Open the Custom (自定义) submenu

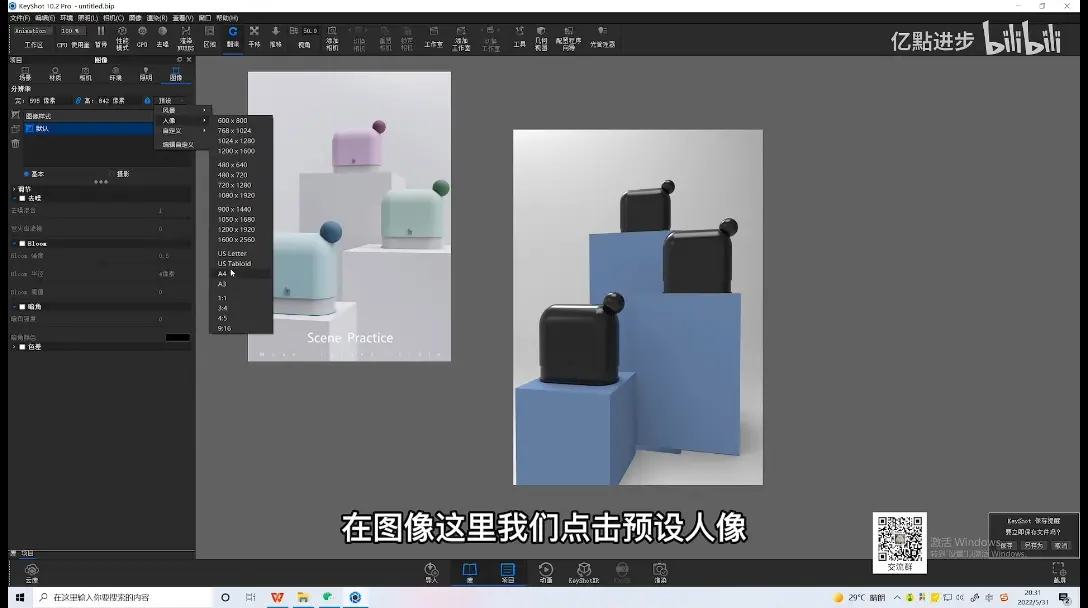pyautogui.click(x=183, y=130)
